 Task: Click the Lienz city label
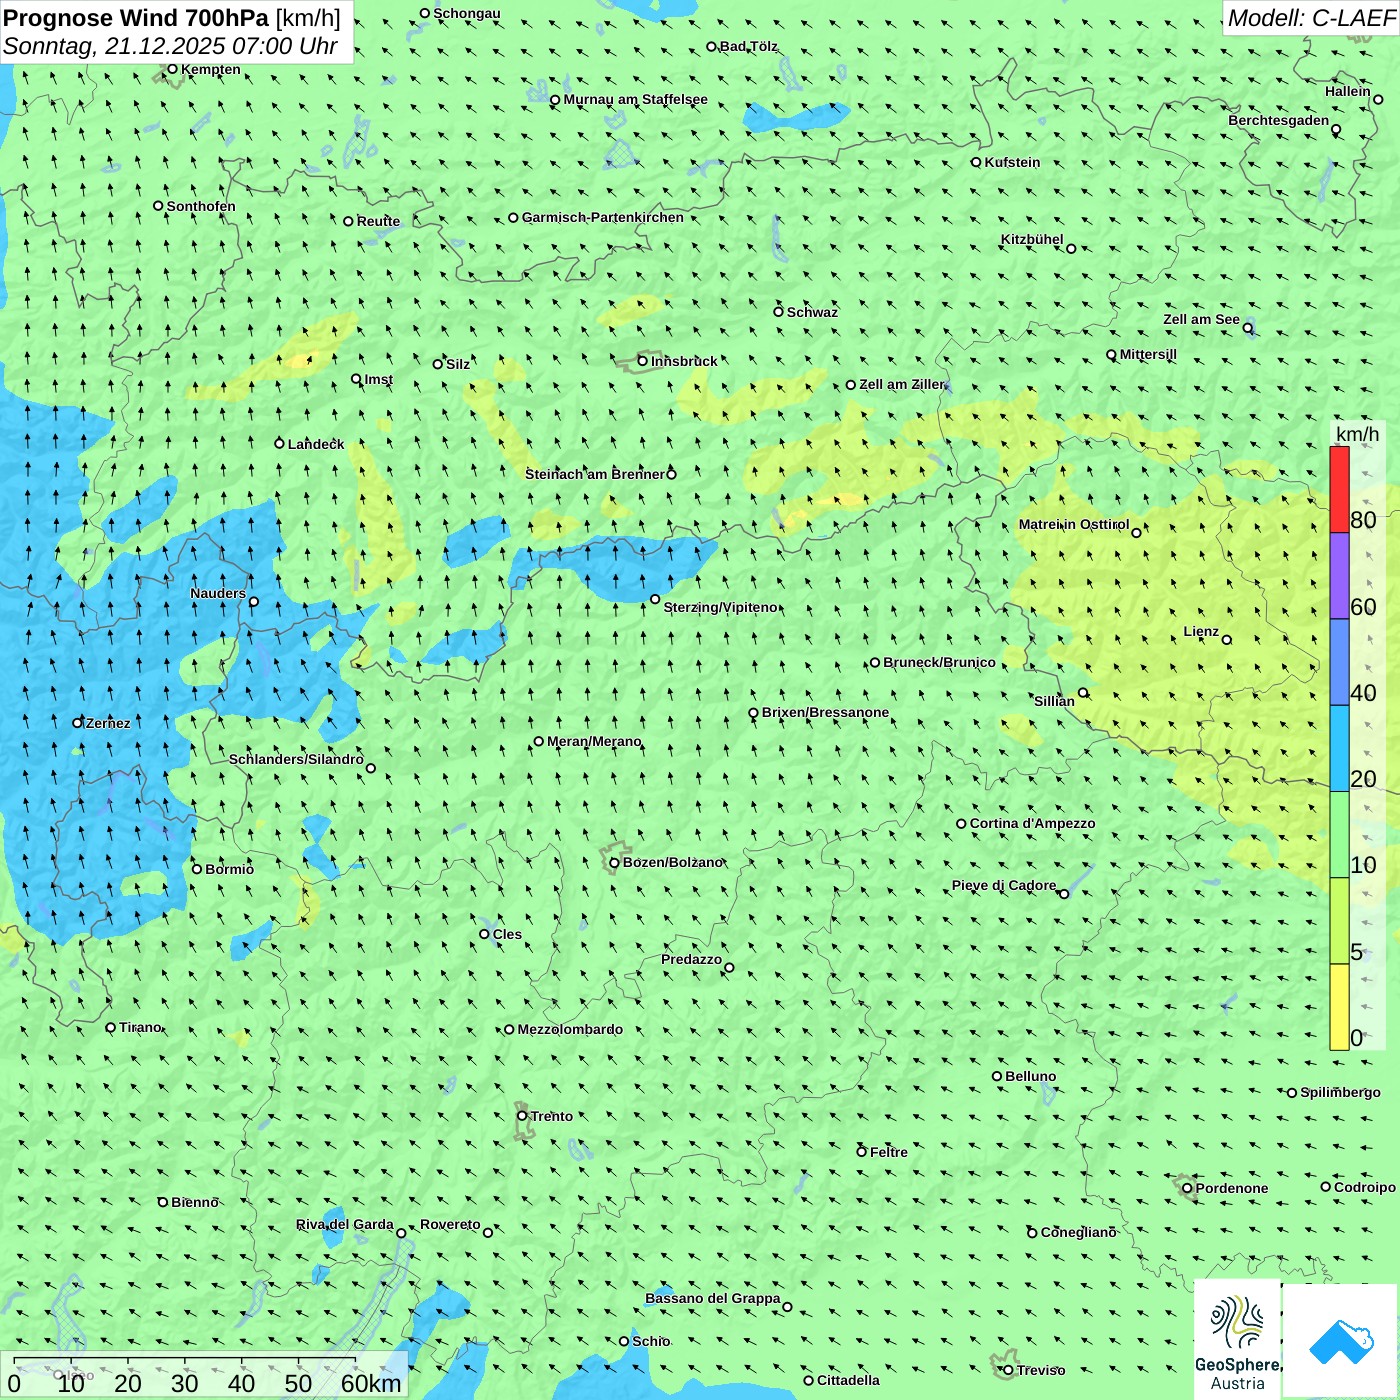[x=1201, y=631]
